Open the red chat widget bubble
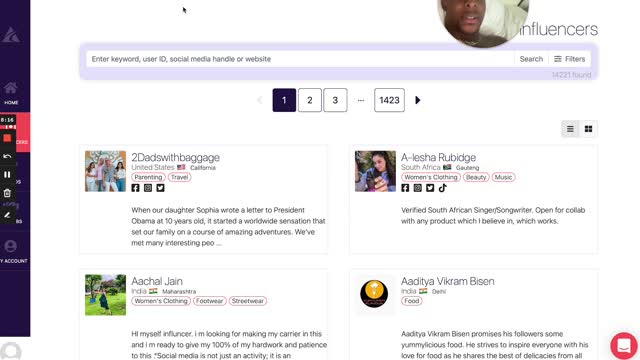The image size is (640, 360). click(624, 346)
